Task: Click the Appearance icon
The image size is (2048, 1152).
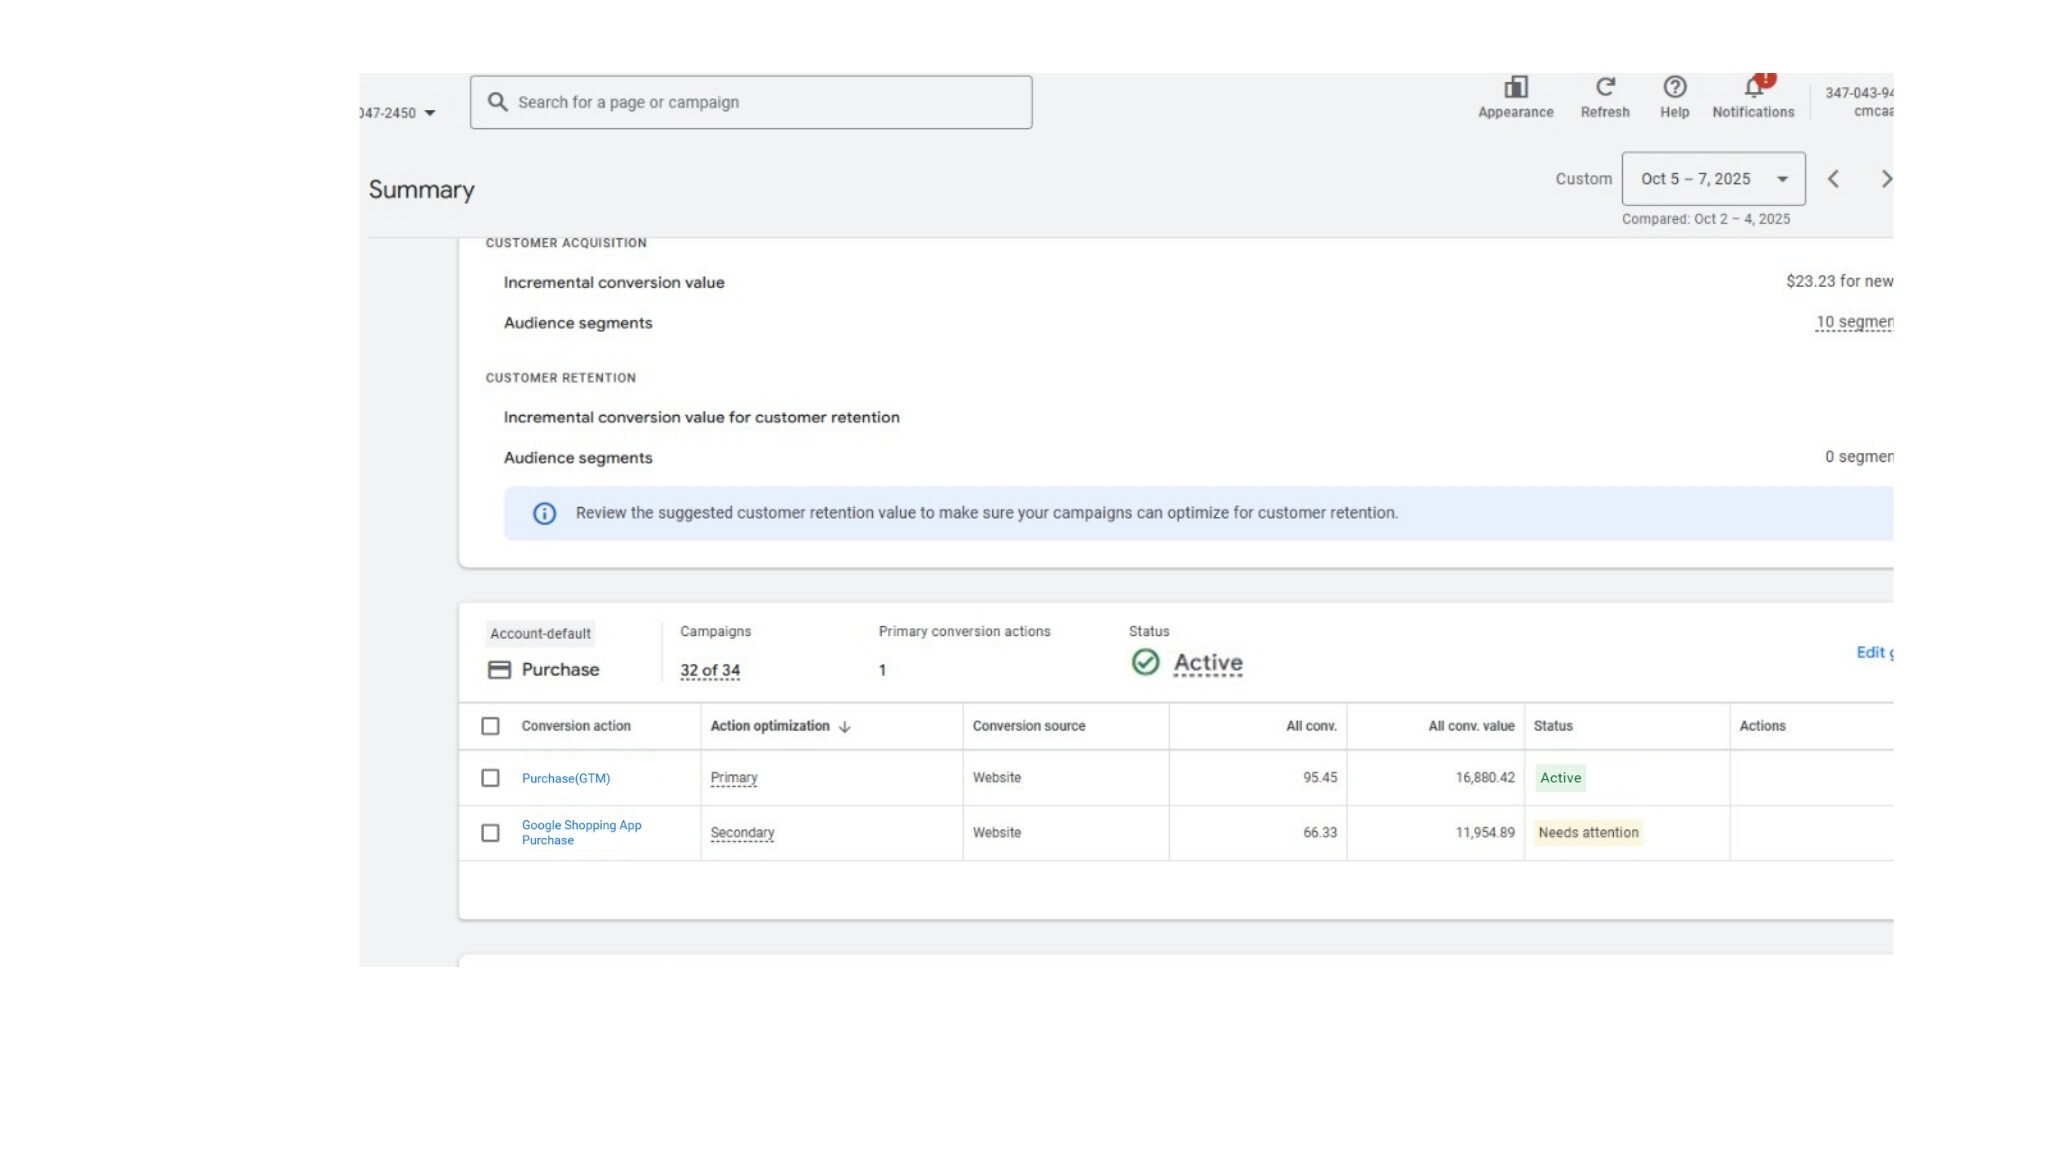Action: coord(1515,88)
